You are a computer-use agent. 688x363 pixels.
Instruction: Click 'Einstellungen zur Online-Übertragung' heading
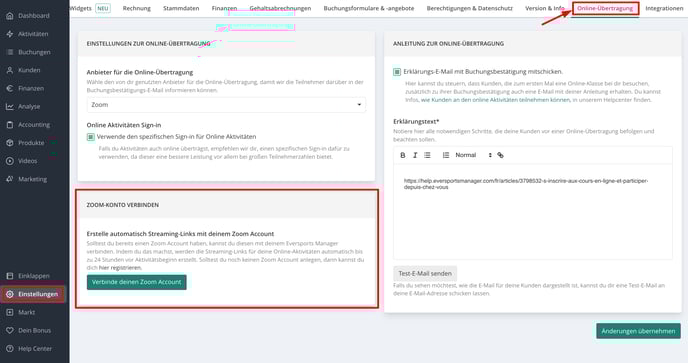click(148, 44)
